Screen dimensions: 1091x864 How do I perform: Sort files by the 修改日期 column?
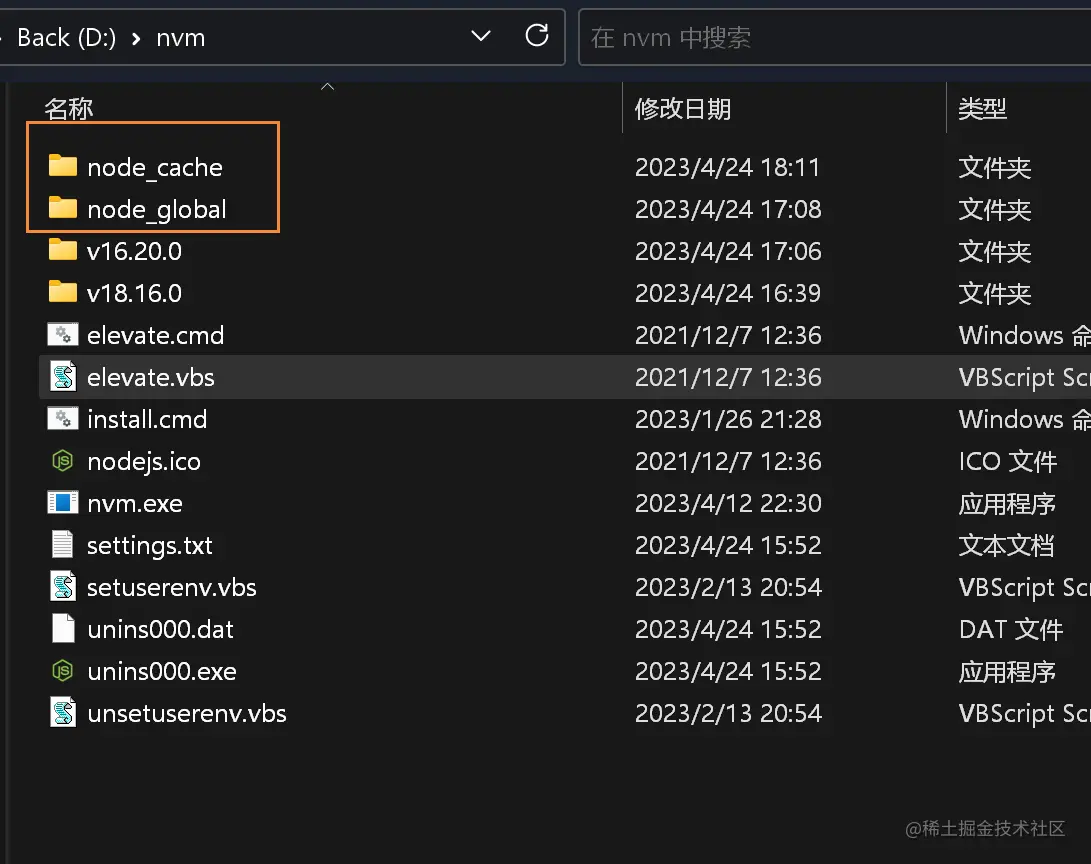[x=682, y=109]
